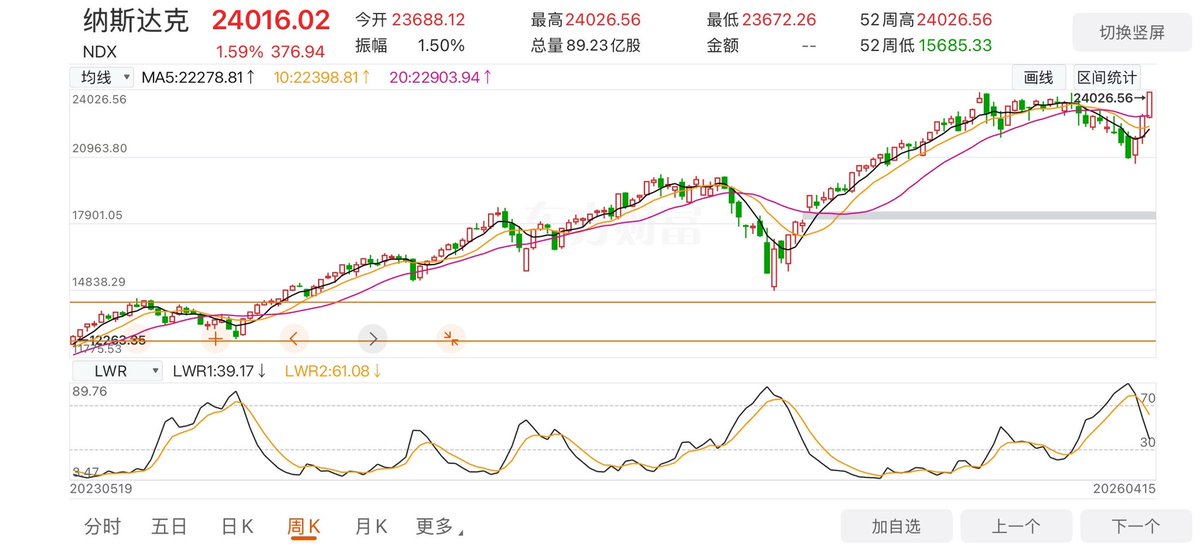1200x553 pixels.
Task: Tap the 89.76 LWR axis label
Action: click(x=89, y=392)
